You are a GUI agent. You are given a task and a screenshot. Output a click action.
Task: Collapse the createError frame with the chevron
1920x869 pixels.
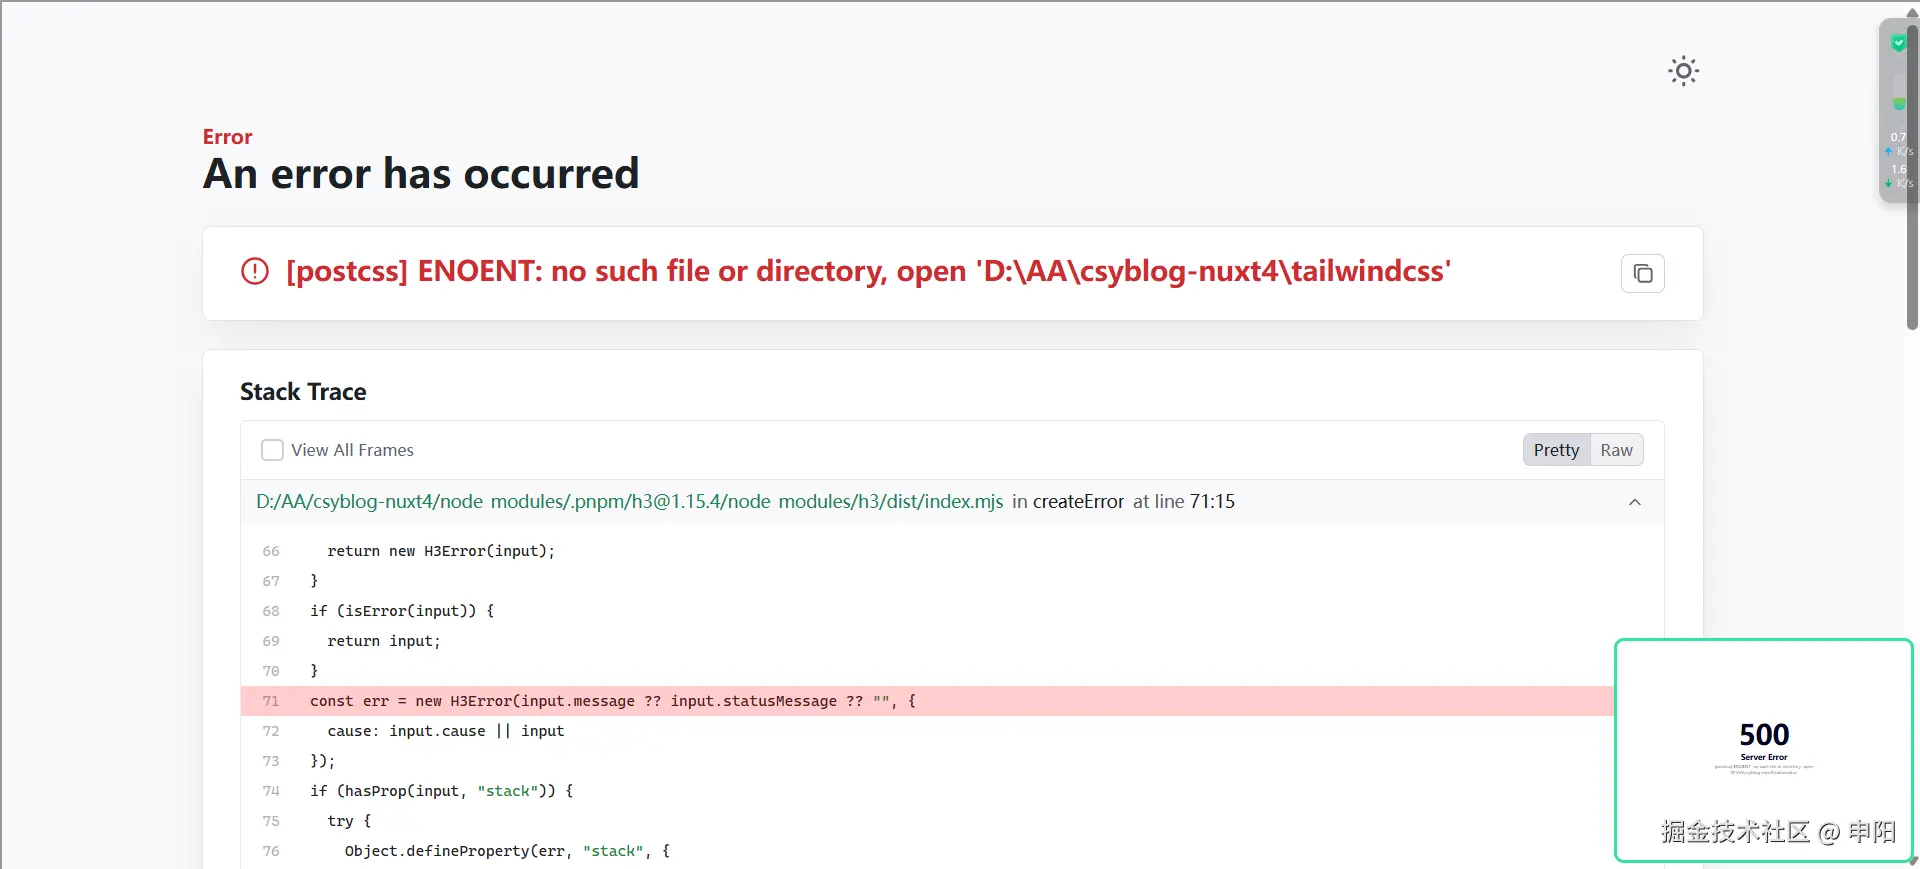1635,502
